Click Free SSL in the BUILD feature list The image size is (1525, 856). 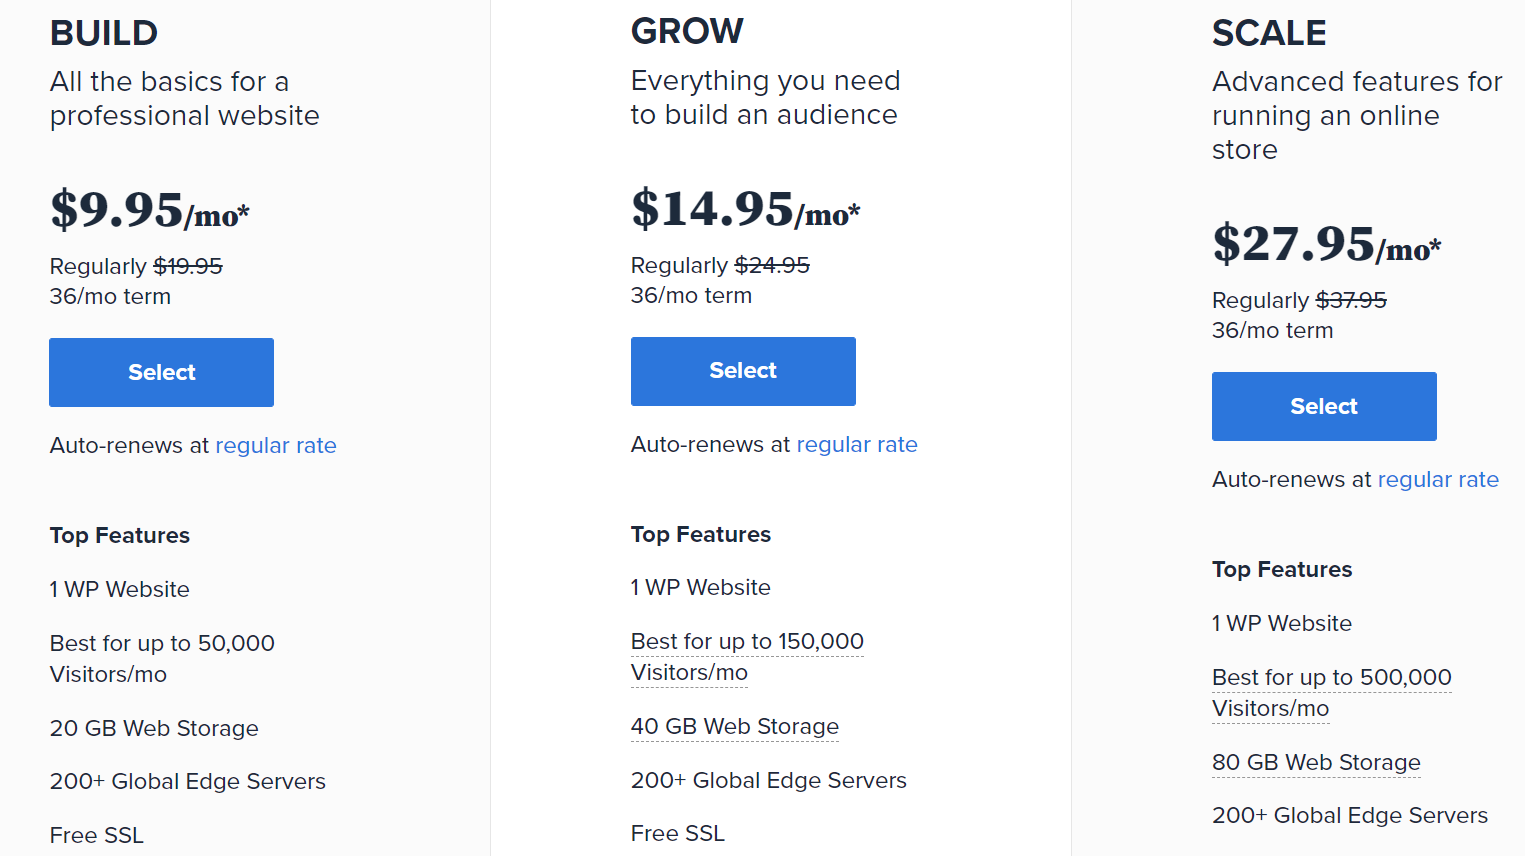(x=96, y=834)
